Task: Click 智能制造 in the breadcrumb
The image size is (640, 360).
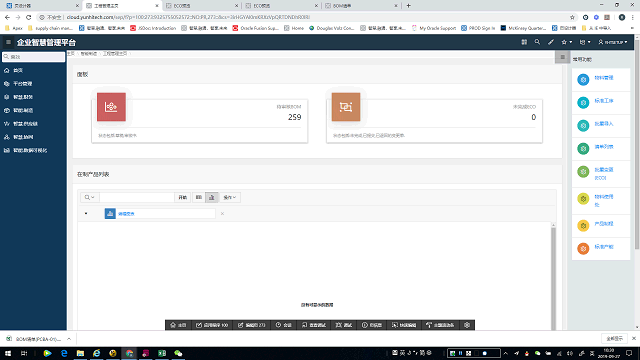Action: coord(89,53)
